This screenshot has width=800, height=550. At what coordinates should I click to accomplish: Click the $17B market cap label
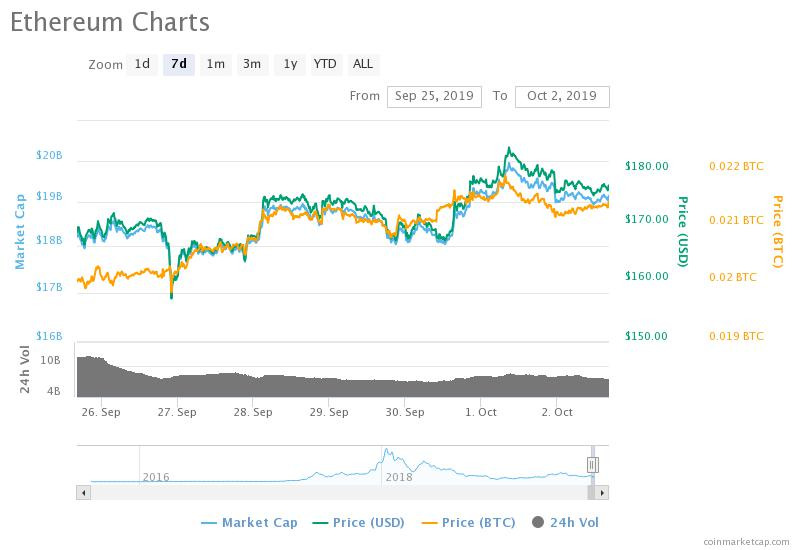pos(49,287)
